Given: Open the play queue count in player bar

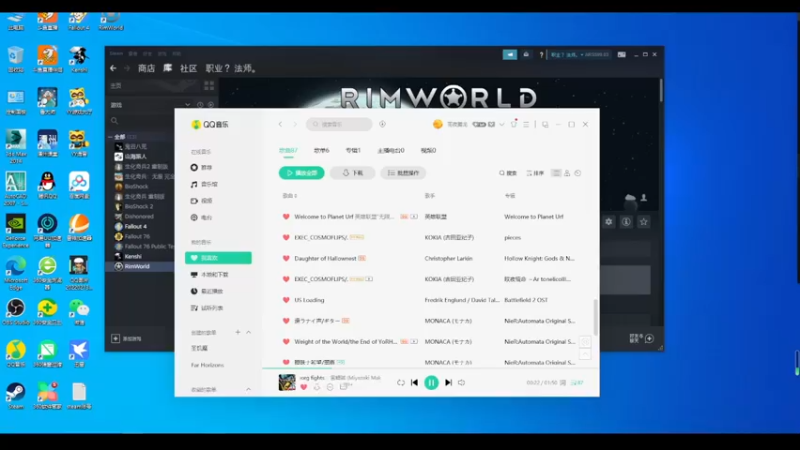Looking at the screenshot, I should coord(577,383).
